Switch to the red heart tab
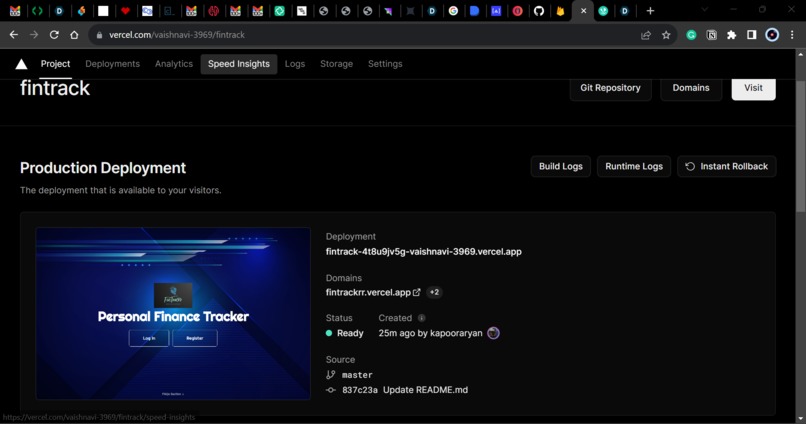The image size is (806, 424). click(125, 11)
